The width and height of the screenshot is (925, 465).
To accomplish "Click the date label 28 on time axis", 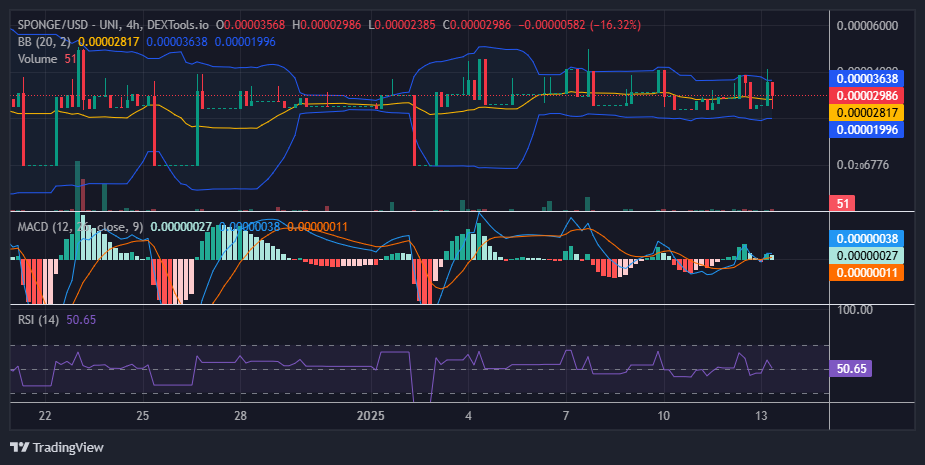I will pyautogui.click(x=240, y=415).
